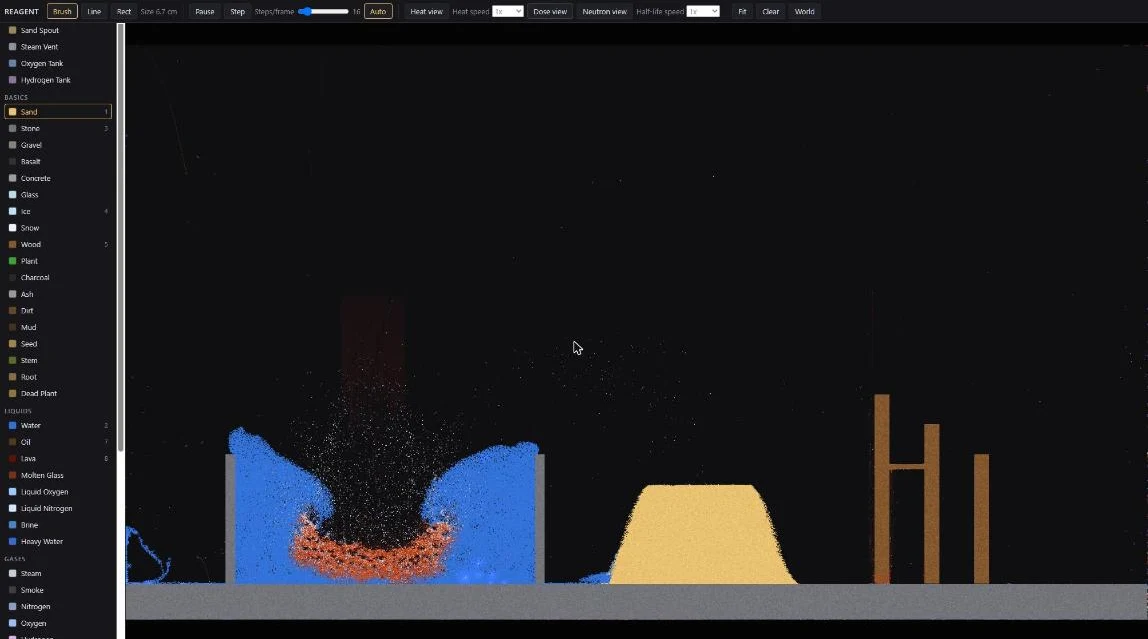The image size is (1148, 639).
Task: Open the Heat speed dropdown
Action: 507,12
